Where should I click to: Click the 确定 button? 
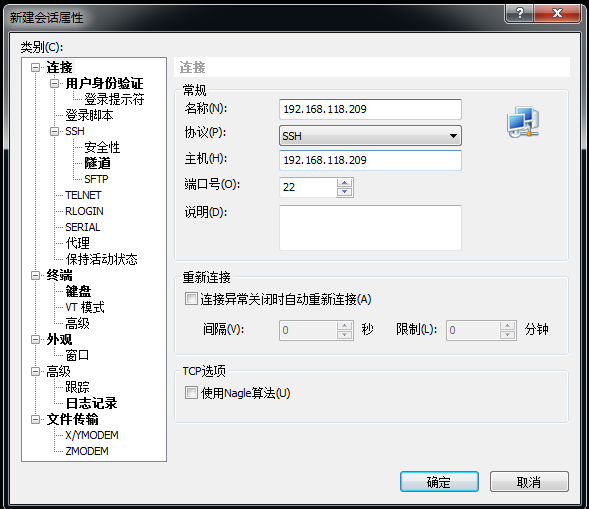439,482
